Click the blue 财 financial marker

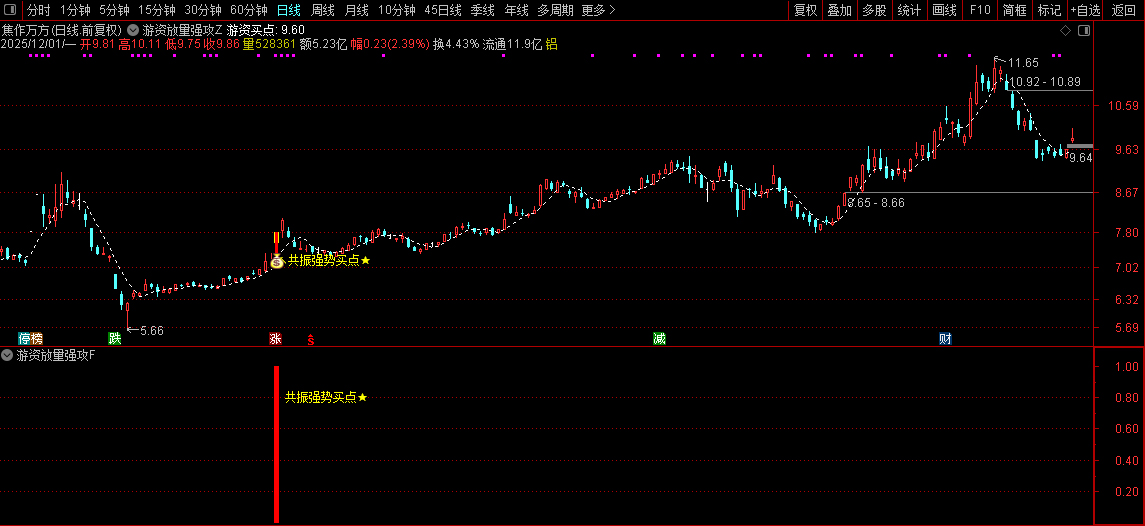[946, 338]
